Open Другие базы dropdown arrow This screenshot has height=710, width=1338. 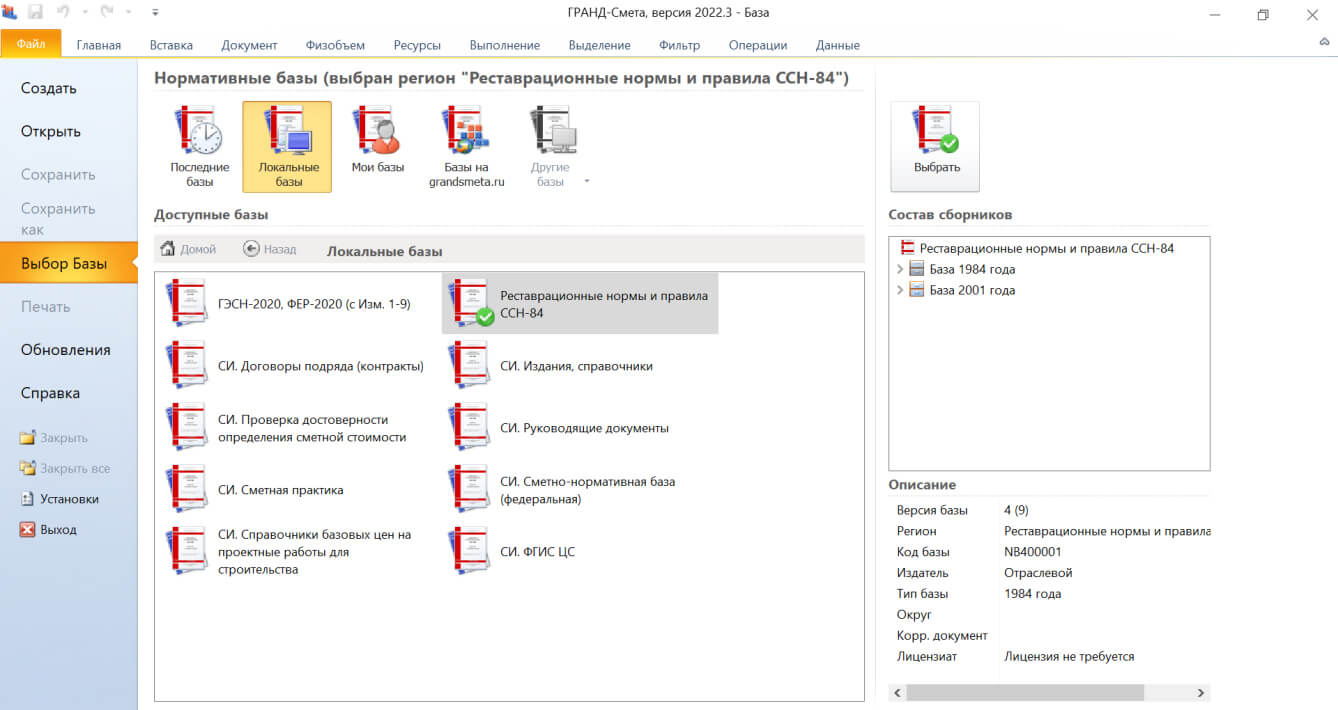(x=587, y=182)
